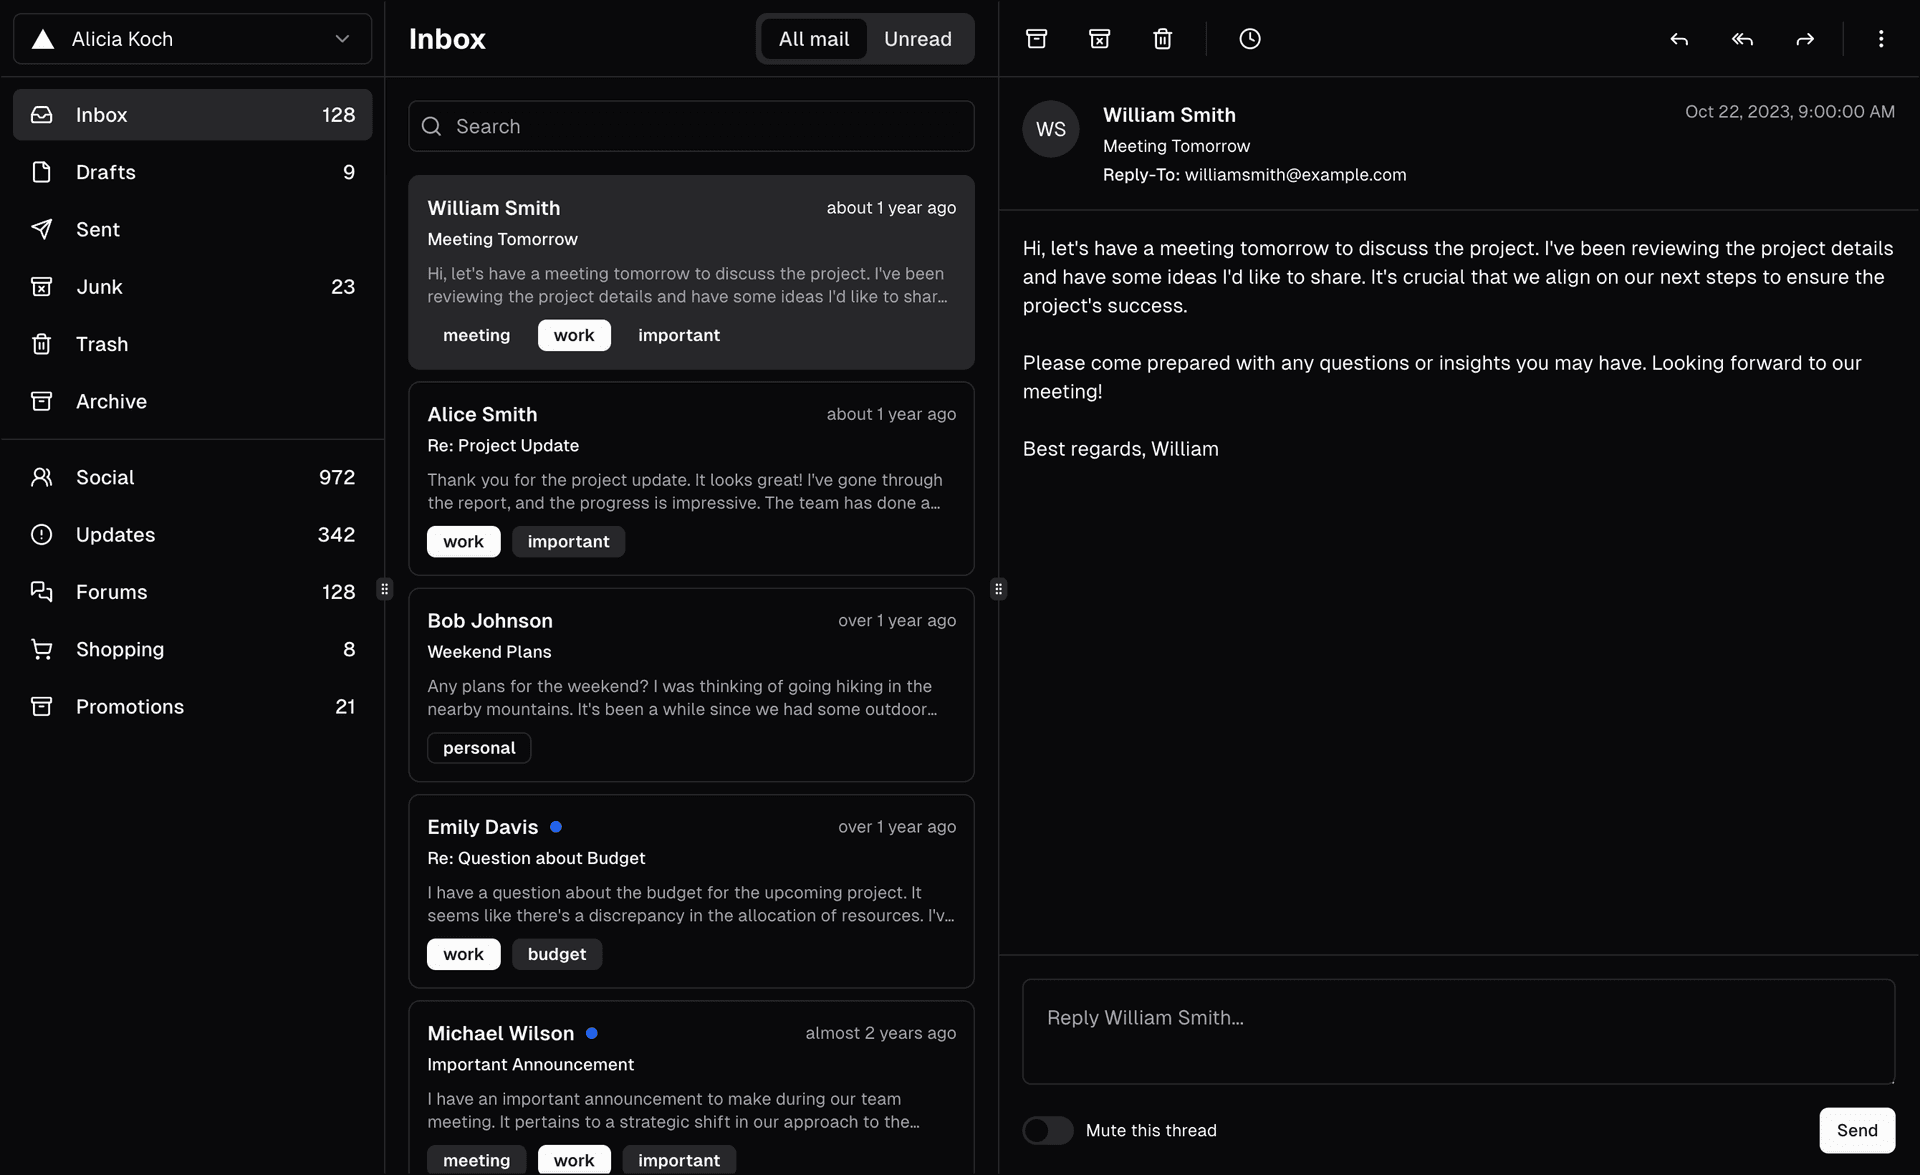Viewport: 1920px width, 1175px height.
Task: Open Social folder with 972 unread
Action: pos(192,477)
